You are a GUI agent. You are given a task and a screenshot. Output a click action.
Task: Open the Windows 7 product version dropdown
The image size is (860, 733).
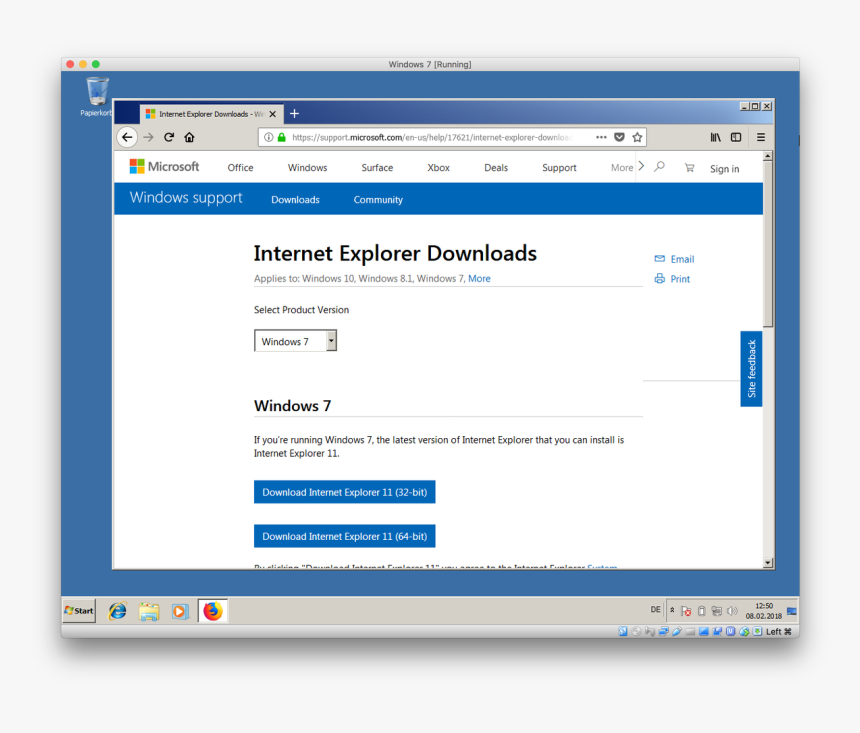click(295, 341)
